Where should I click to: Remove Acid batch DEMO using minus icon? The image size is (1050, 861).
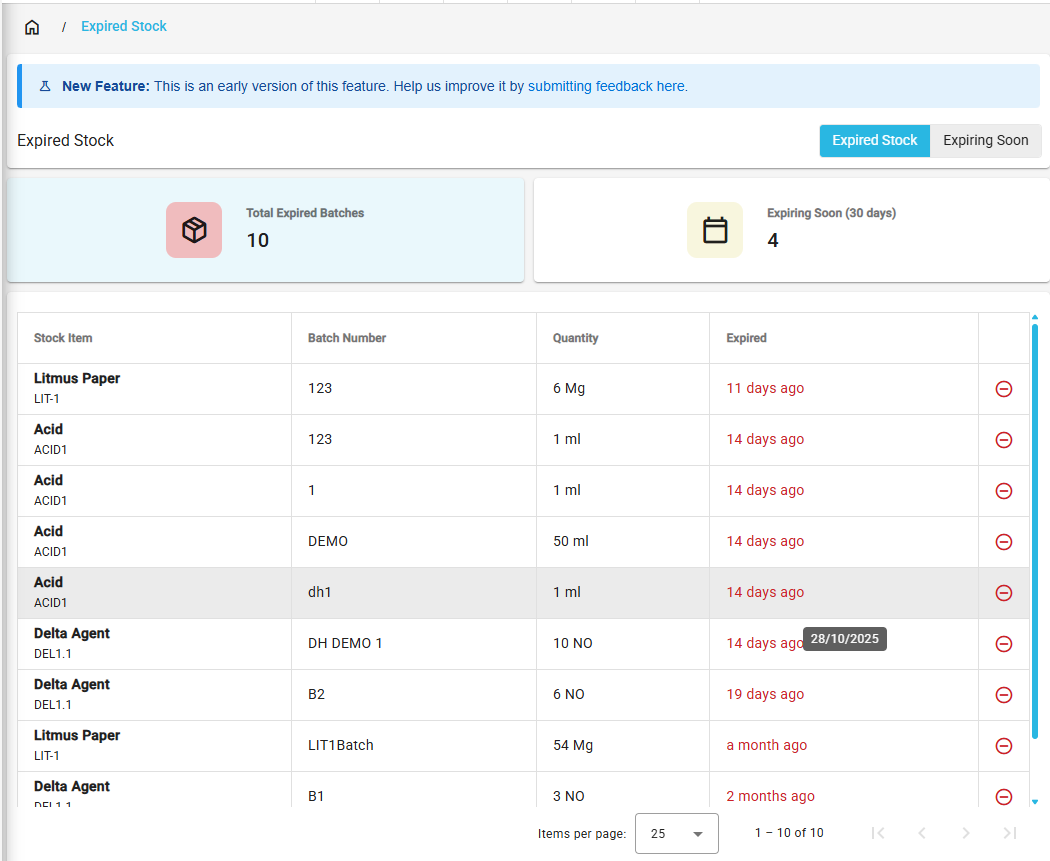[x=1004, y=542]
